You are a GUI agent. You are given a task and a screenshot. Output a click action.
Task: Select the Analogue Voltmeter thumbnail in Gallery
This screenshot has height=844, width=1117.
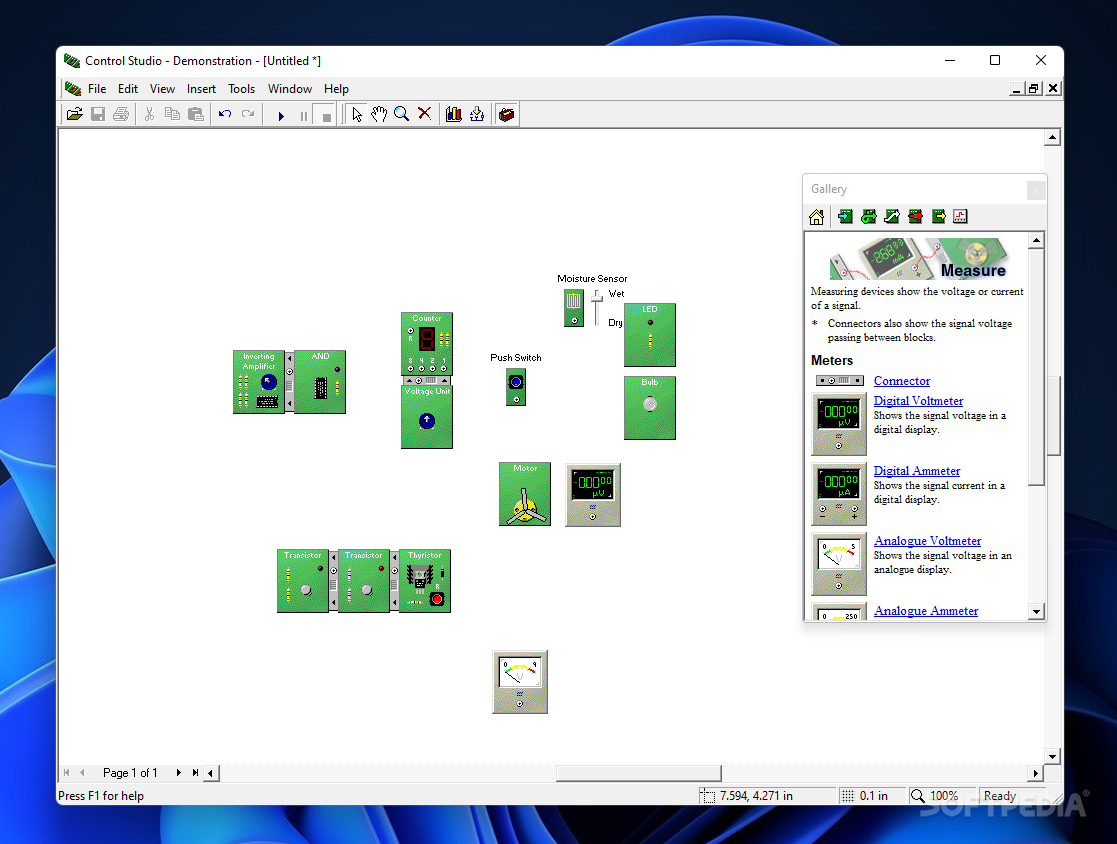click(839, 564)
